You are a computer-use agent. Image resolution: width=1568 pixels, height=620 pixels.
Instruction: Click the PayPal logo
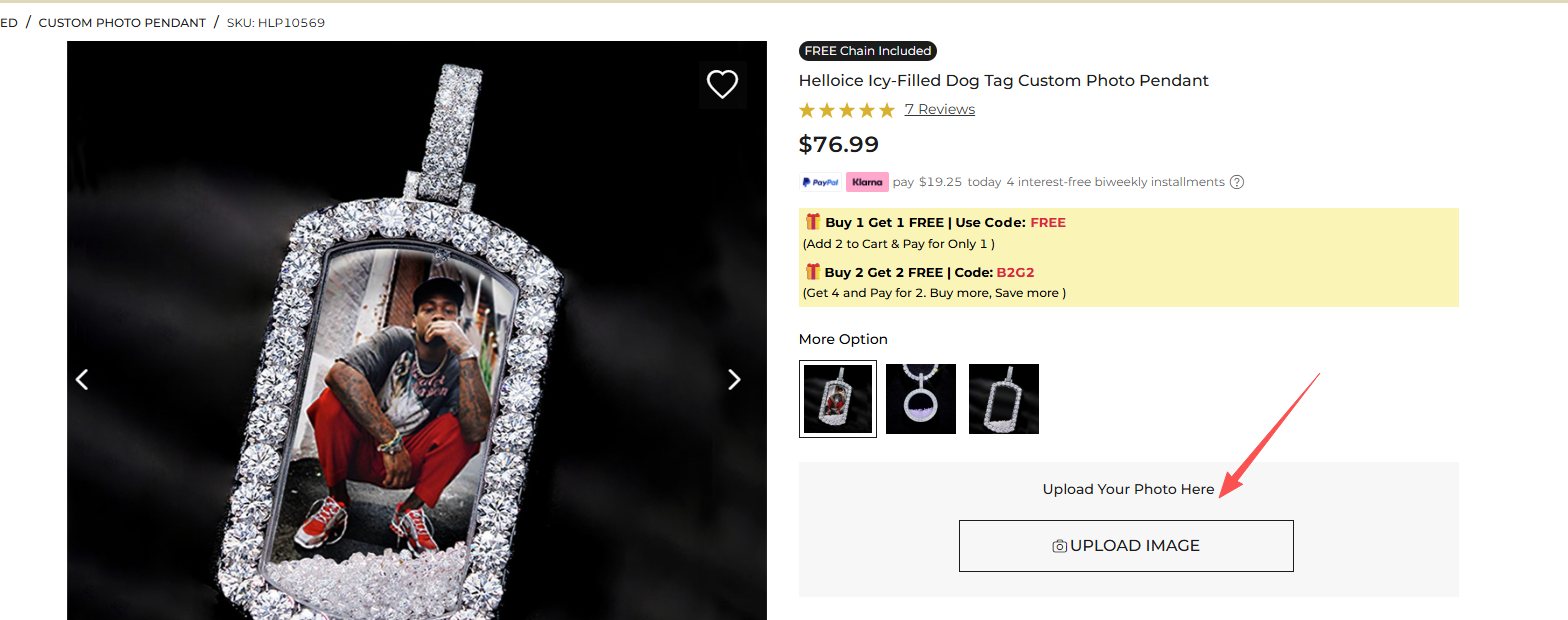click(x=819, y=182)
